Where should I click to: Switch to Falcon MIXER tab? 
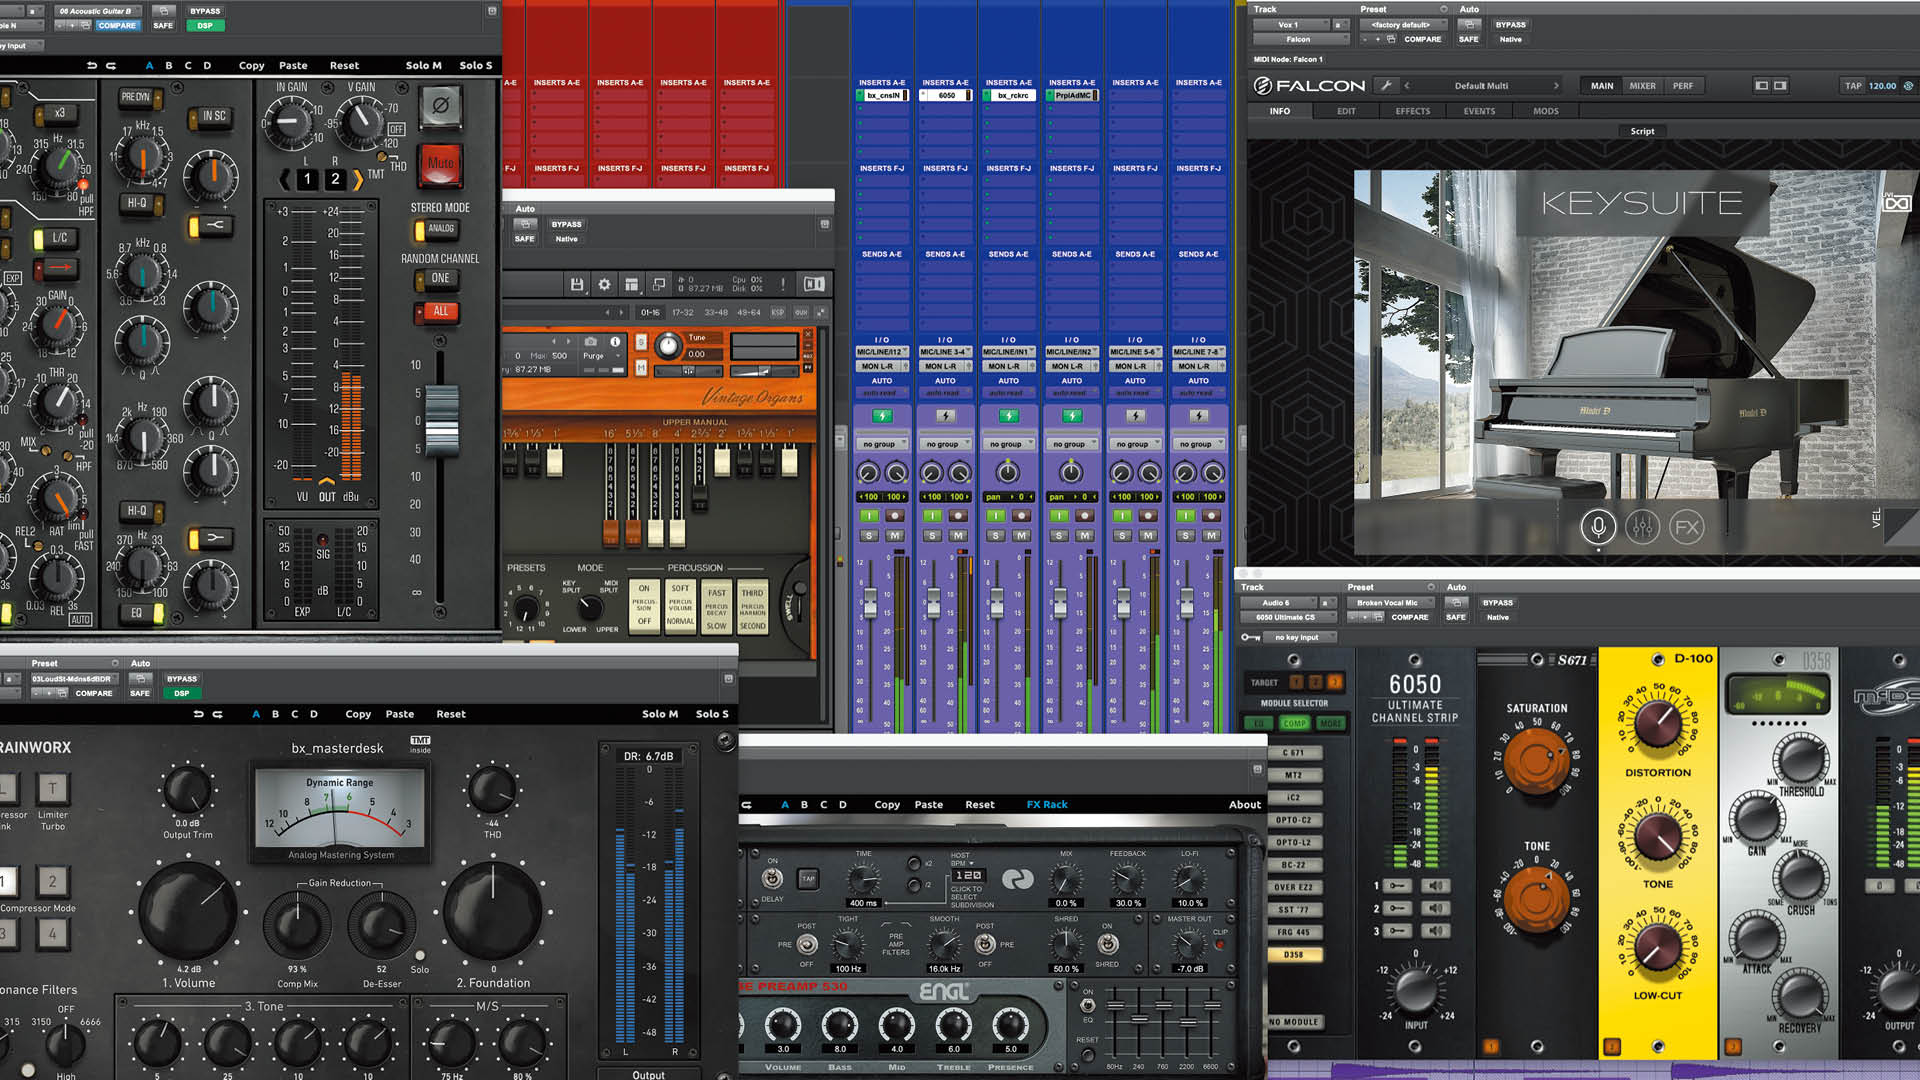pos(1642,86)
